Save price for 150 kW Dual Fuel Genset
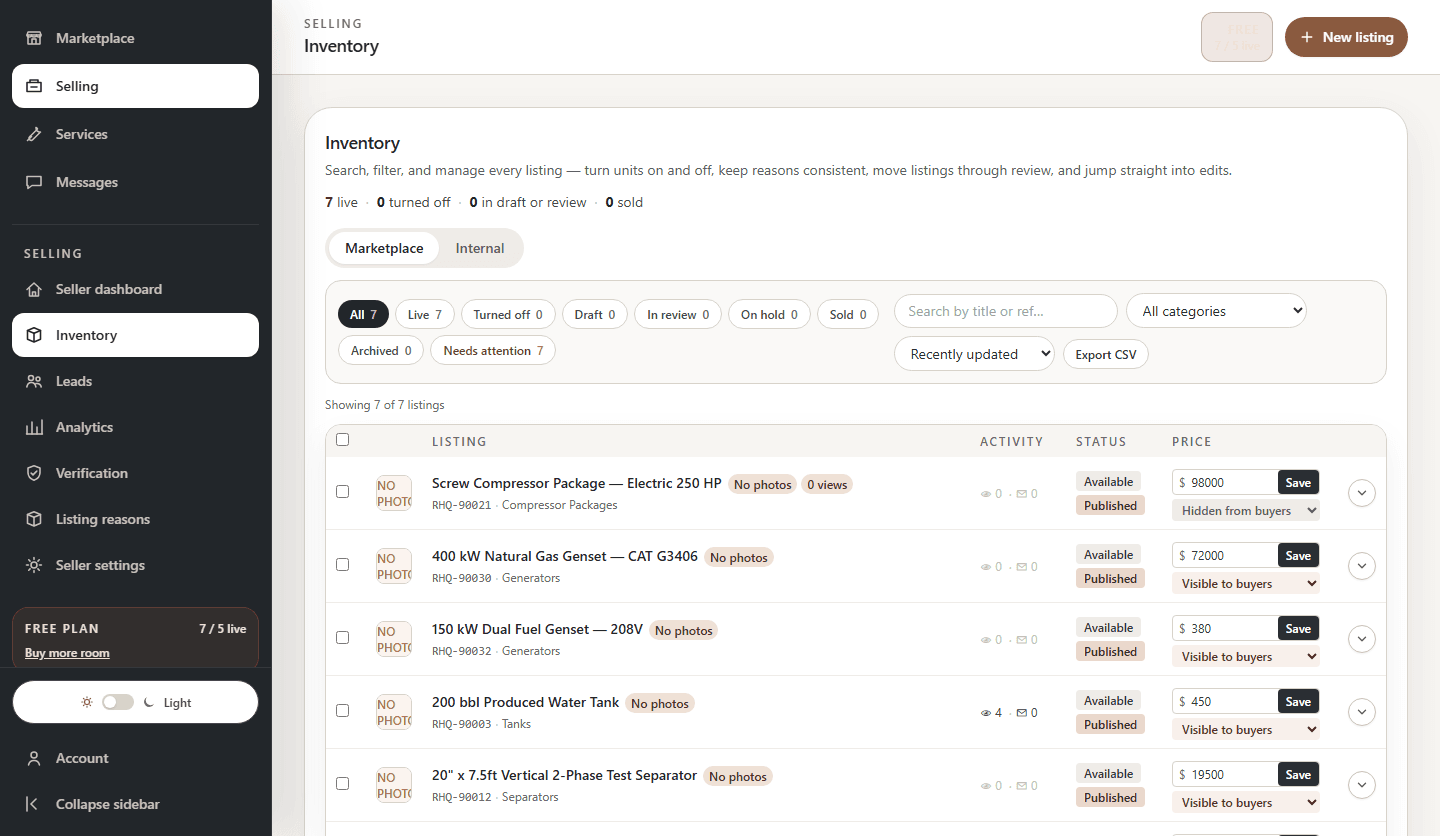Screen dimensions: 1440x836 1298,629
